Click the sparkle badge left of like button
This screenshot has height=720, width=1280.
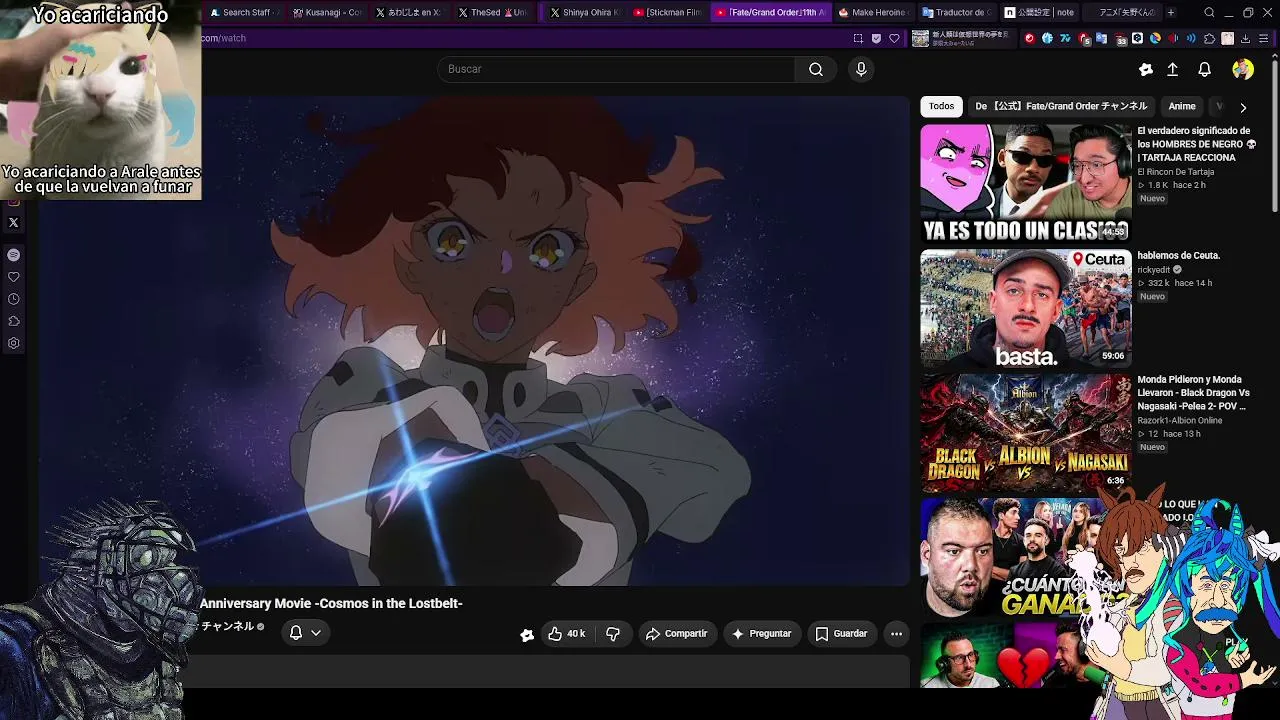click(x=527, y=634)
